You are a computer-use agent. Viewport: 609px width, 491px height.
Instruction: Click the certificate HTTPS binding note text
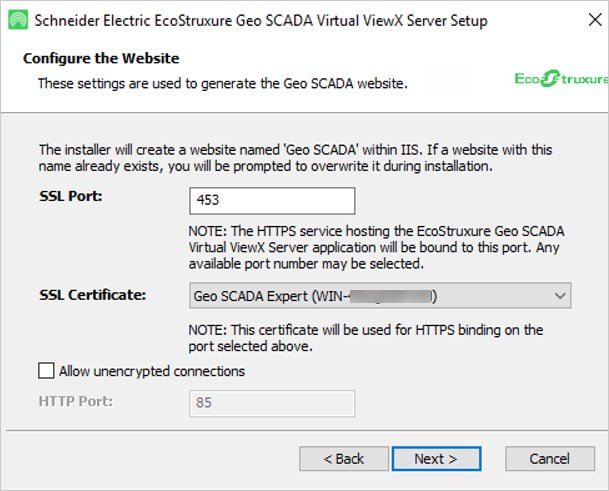pyautogui.click(x=366, y=337)
